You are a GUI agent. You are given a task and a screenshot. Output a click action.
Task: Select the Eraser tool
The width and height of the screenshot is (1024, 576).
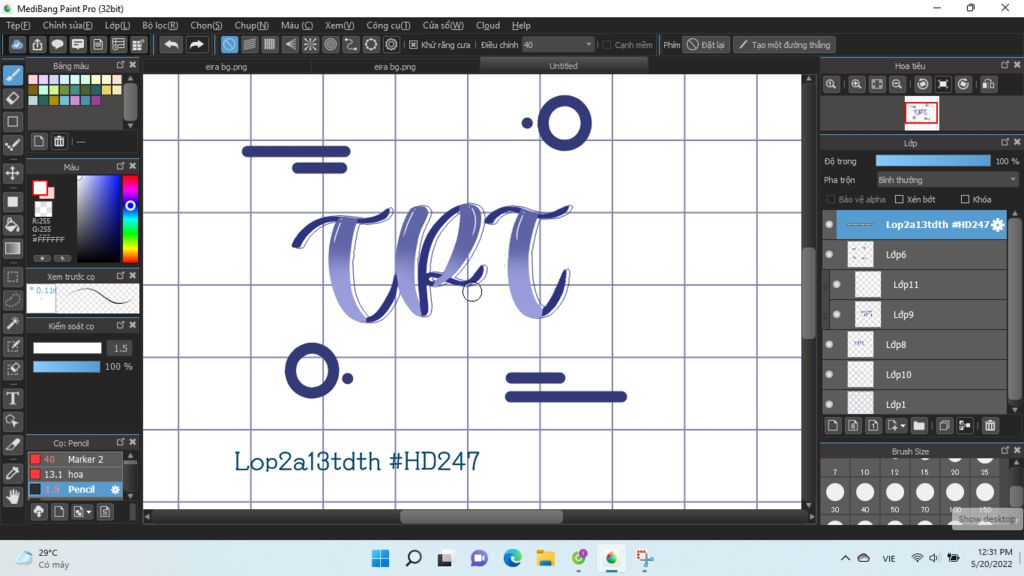point(12,98)
